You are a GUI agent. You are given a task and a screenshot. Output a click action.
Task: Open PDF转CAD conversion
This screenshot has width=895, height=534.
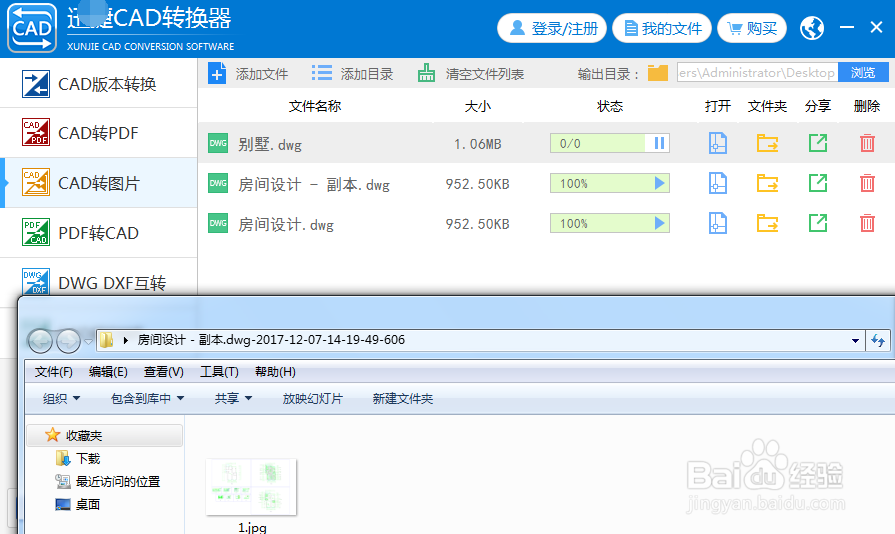point(98,232)
